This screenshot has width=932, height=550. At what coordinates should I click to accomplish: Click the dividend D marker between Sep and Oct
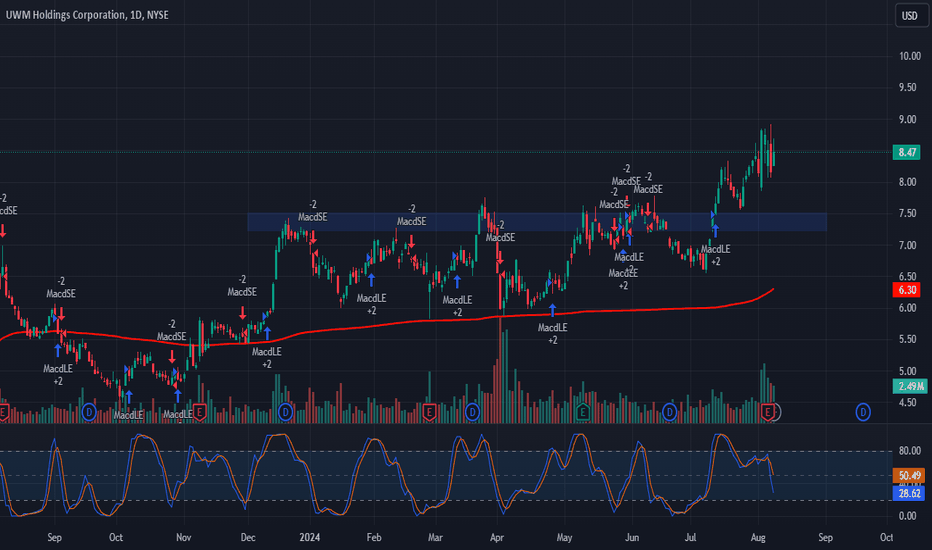pyautogui.click(x=89, y=411)
